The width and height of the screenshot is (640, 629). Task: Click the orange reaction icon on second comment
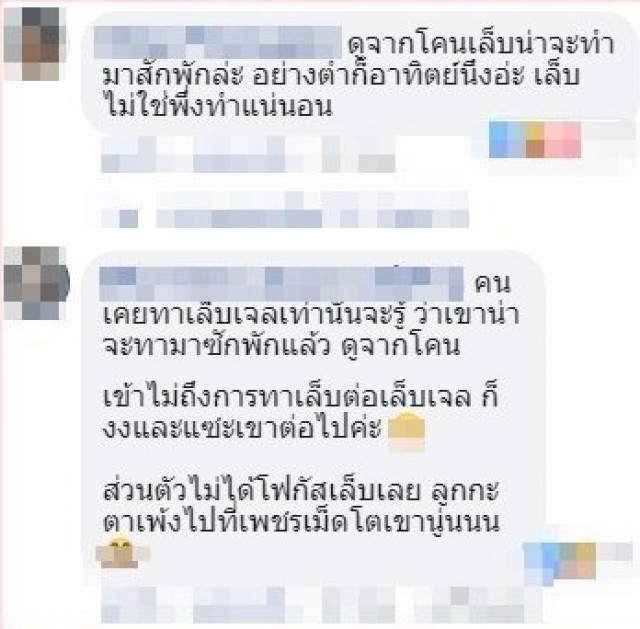(x=578, y=561)
